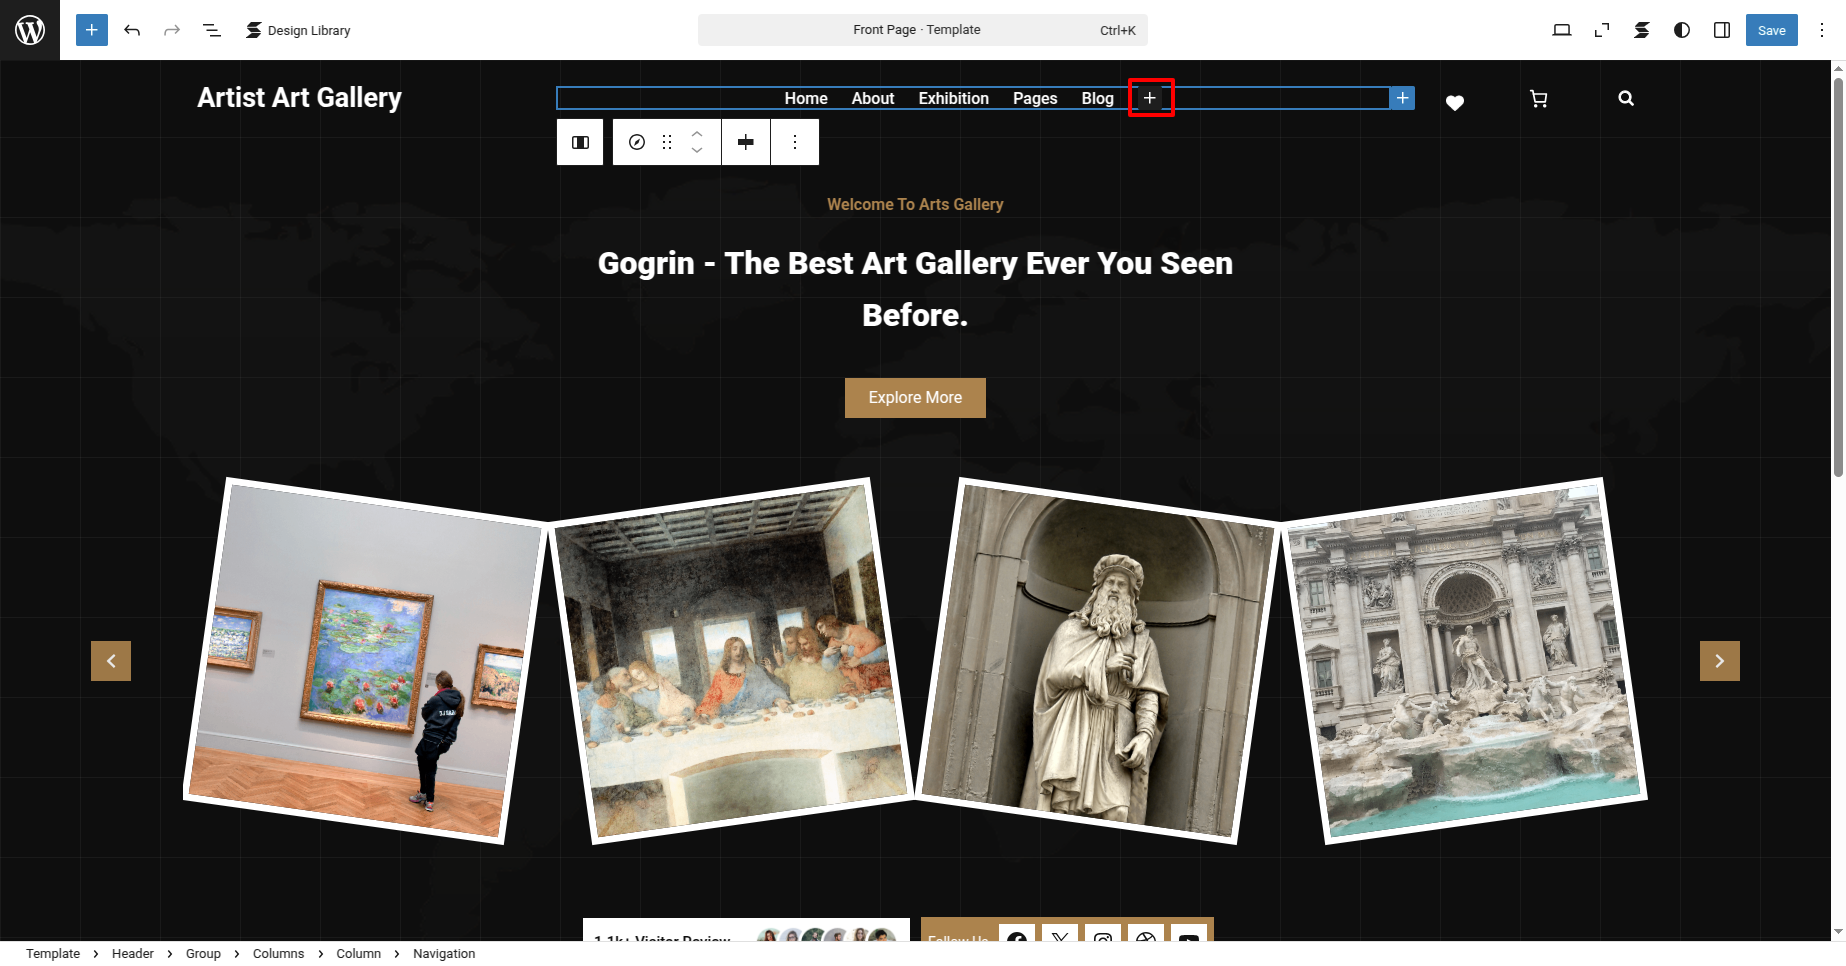Select the Home navigation item
1846x966 pixels.
[x=806, y=98]
